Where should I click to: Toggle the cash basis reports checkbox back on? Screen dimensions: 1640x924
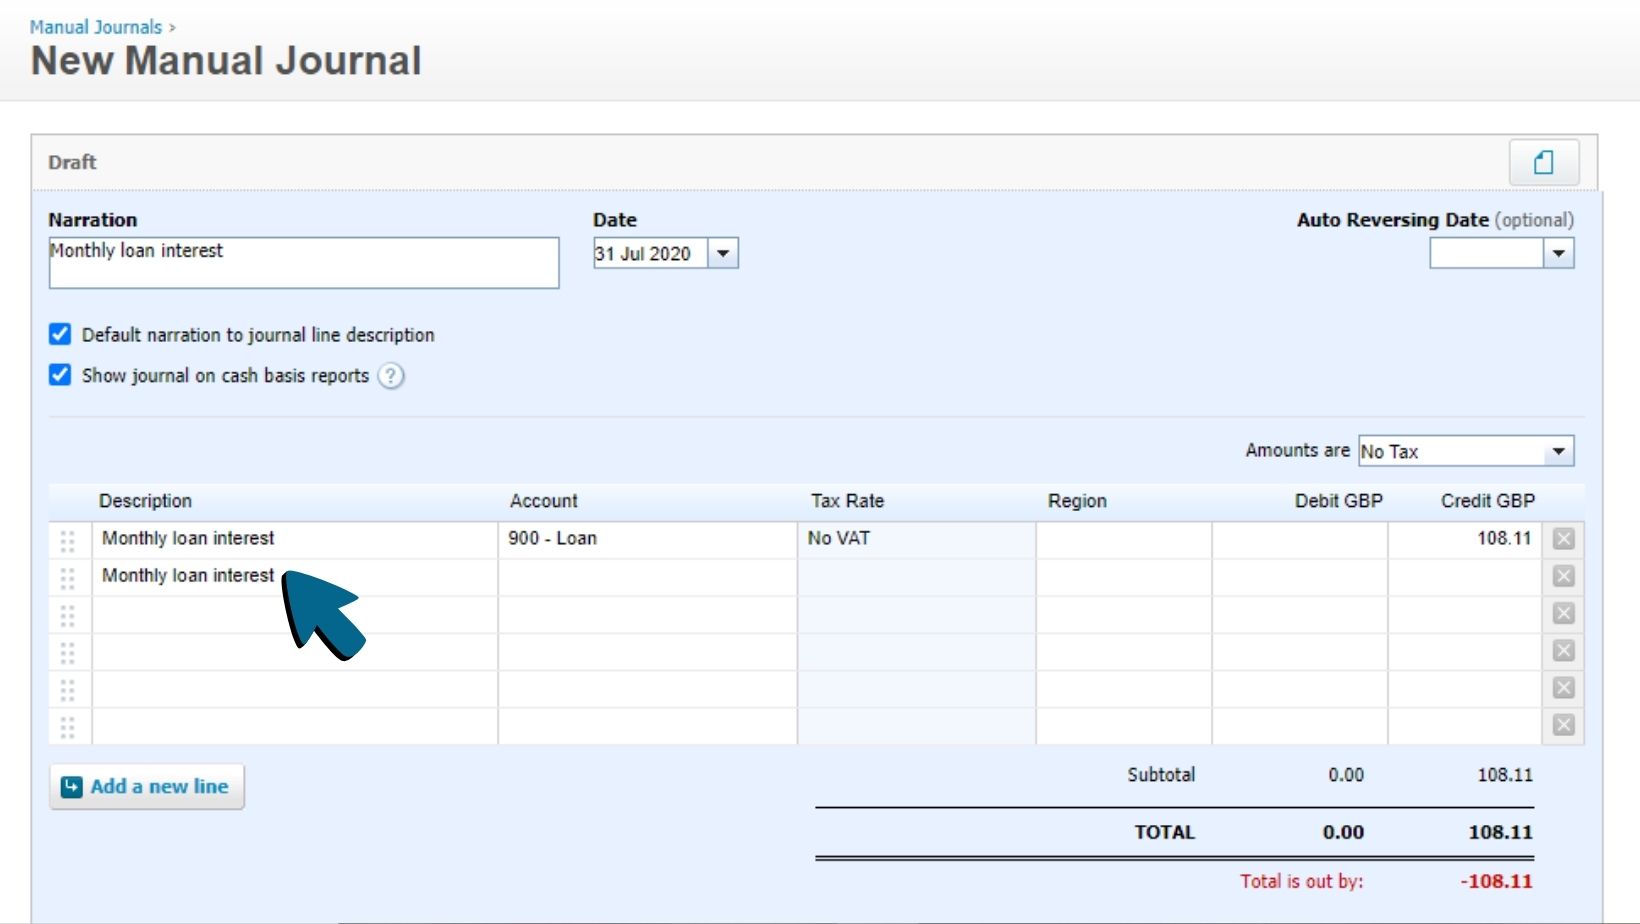point(60,375)
